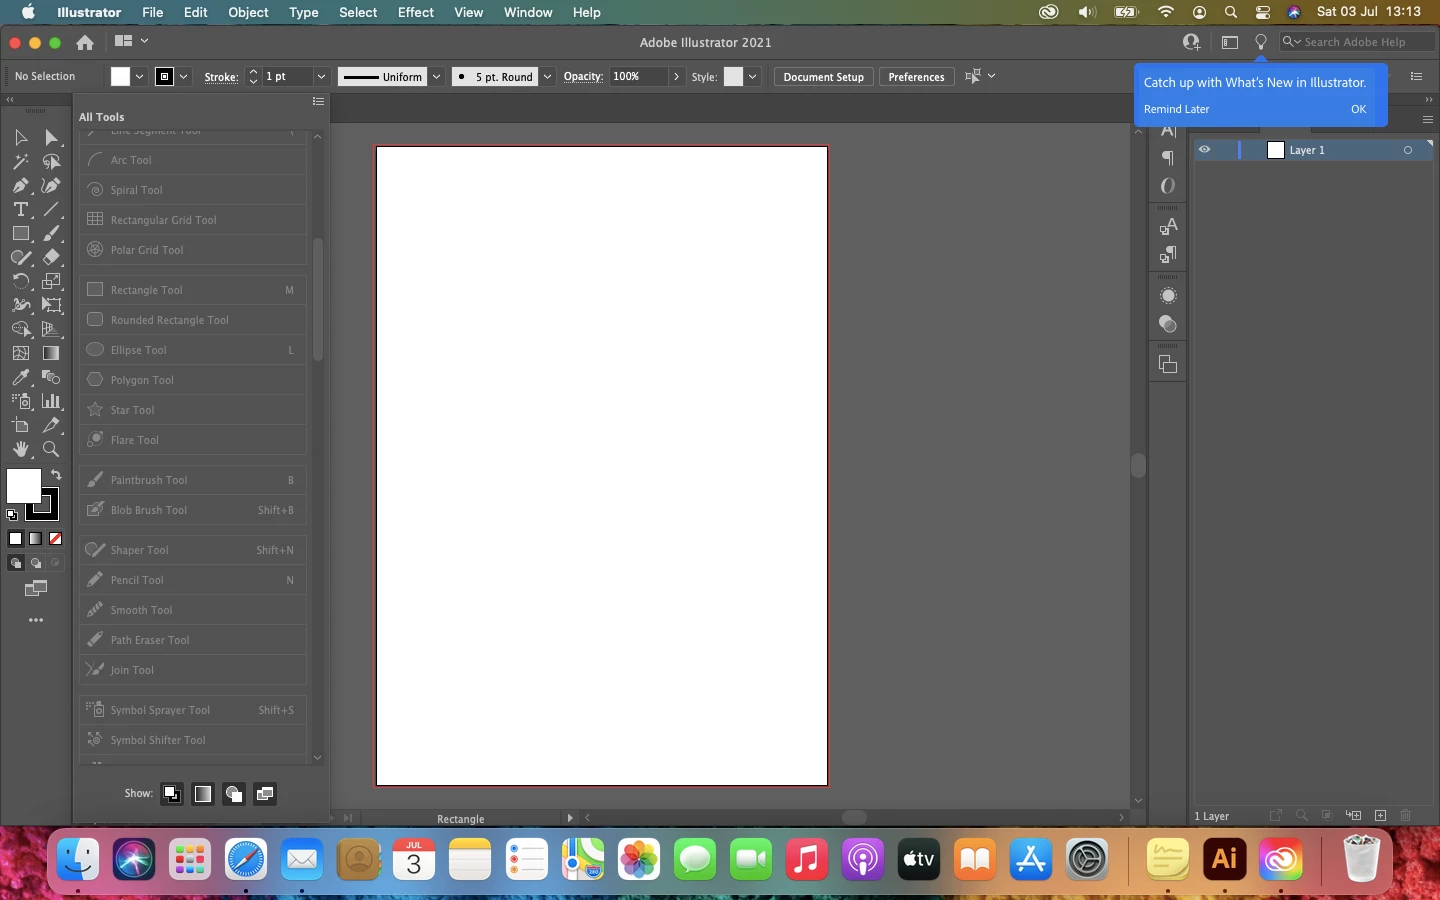Select the Eraser tool
This screenshot has width=1440, height=900.
[x=51, y=257]
